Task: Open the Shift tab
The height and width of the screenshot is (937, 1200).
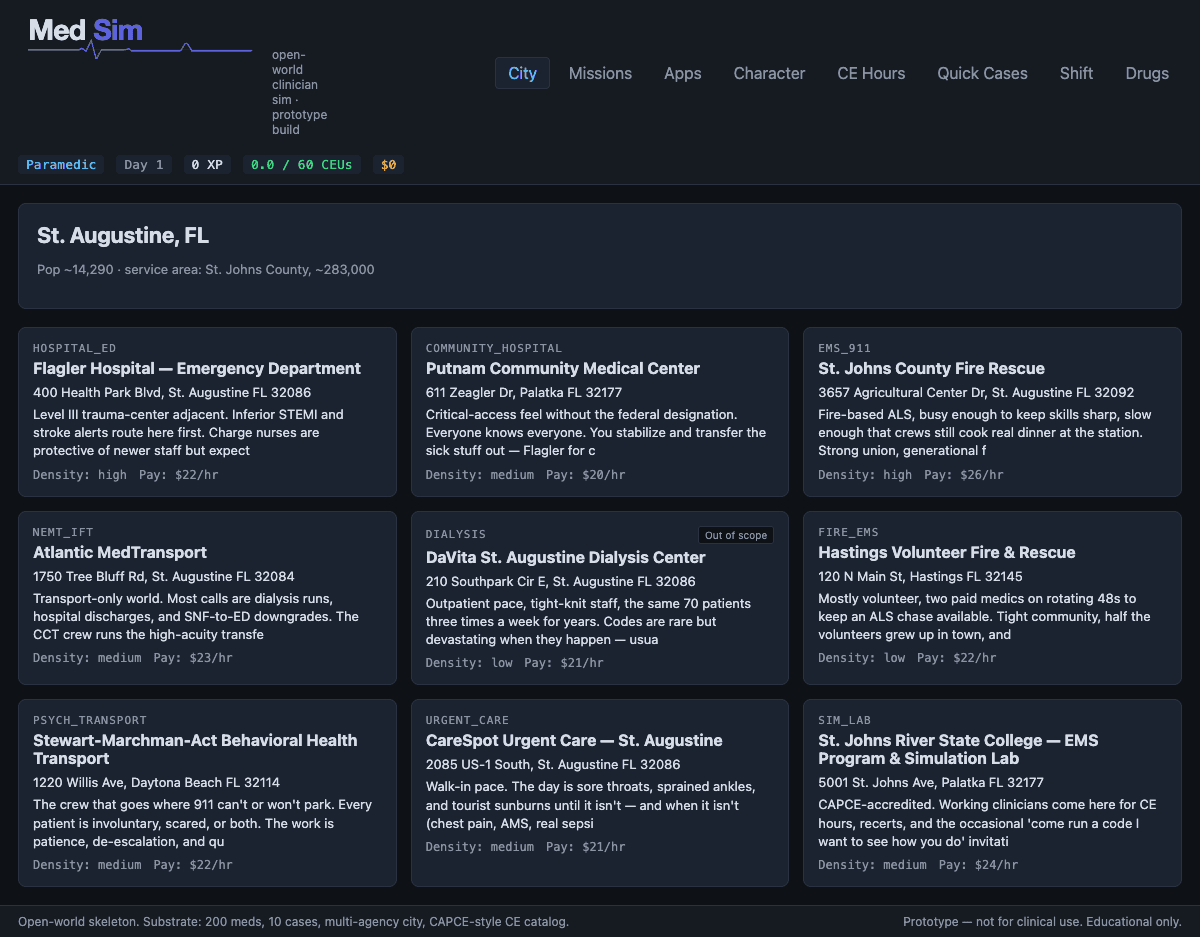Action: tap(1076, 73)
